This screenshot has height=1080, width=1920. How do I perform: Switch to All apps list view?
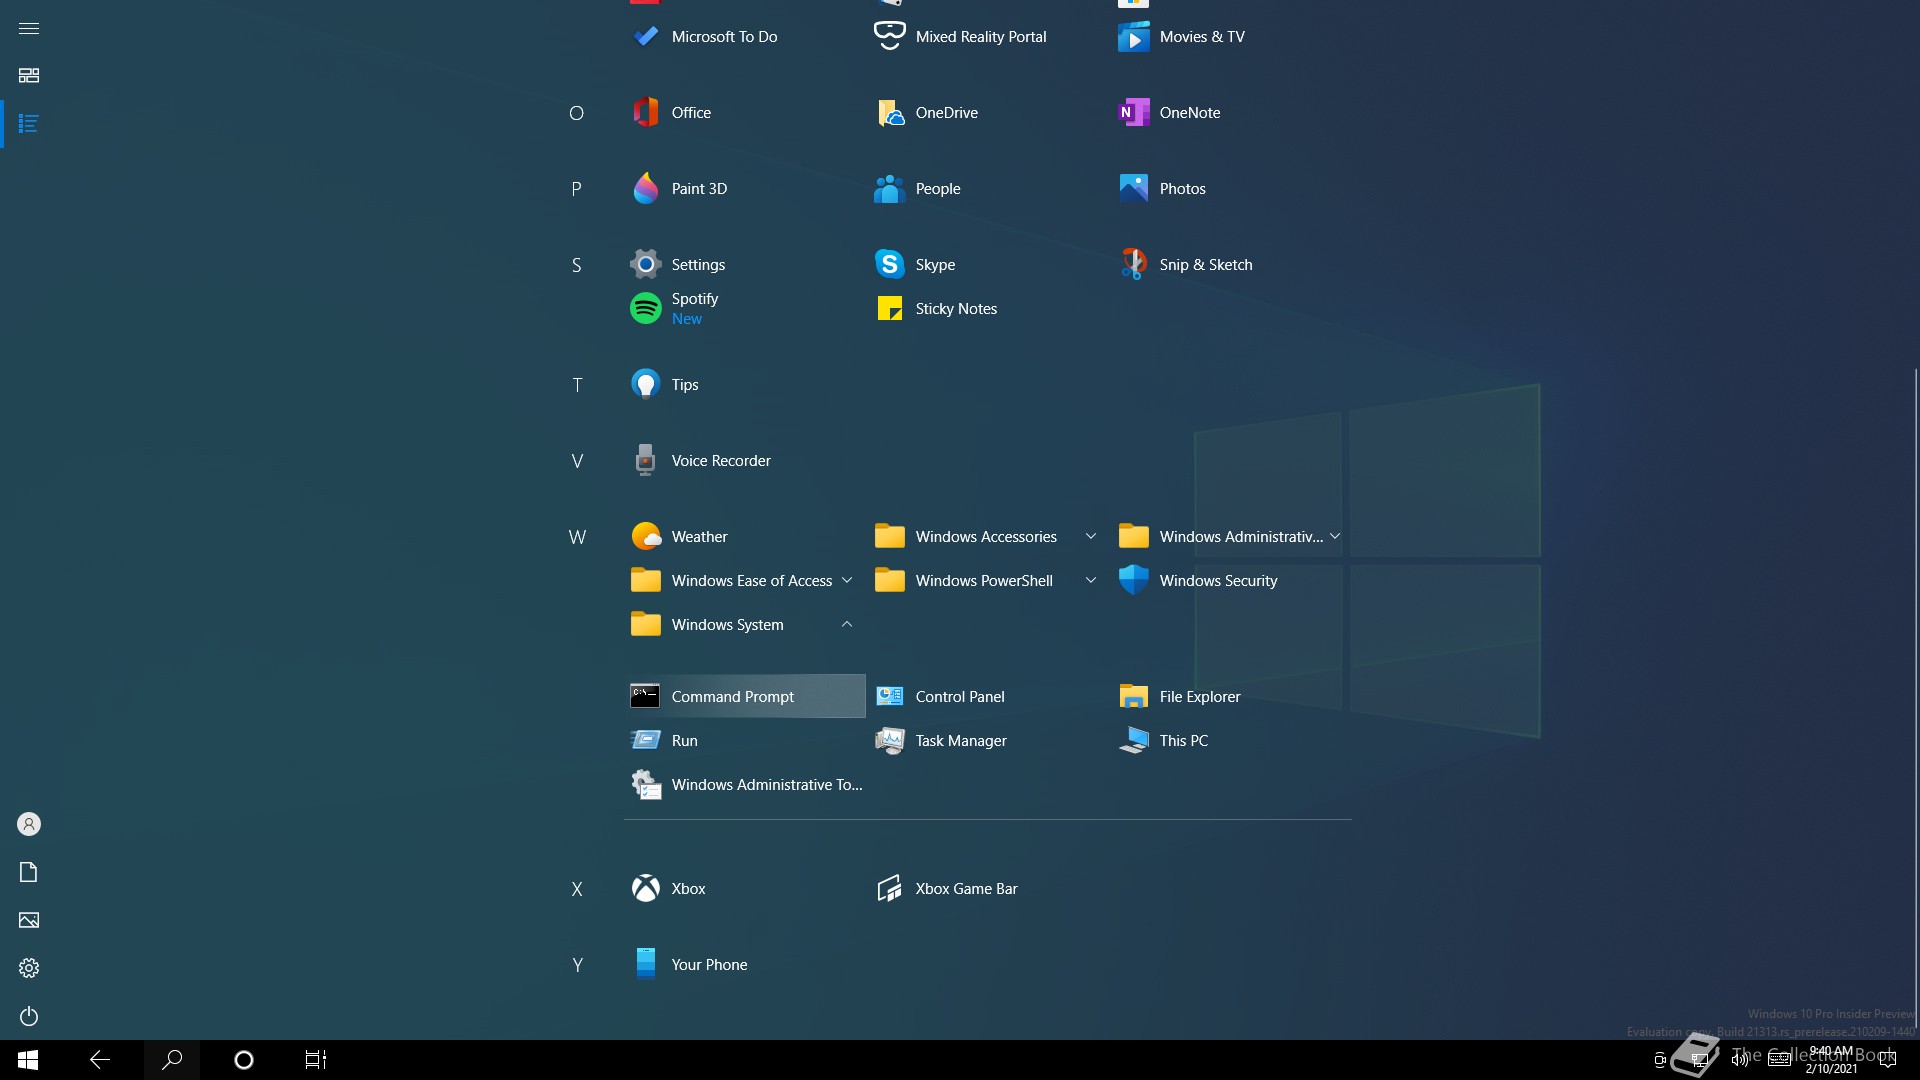pos(29,124)
